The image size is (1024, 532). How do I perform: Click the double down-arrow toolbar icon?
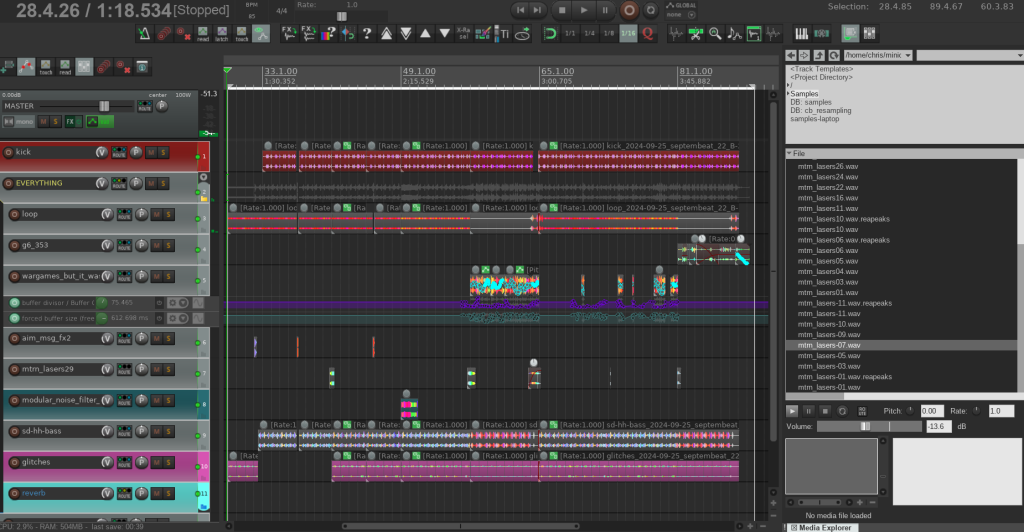(406, 33)
